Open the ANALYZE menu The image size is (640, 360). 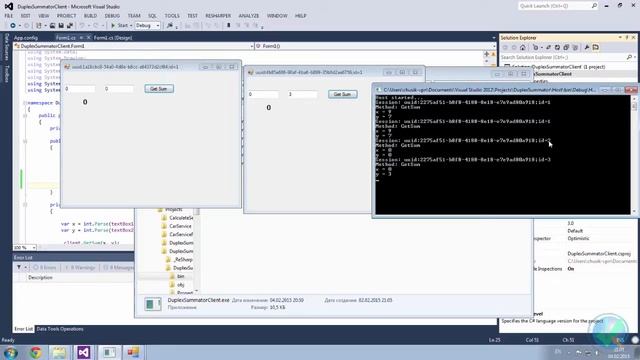[249, 16]
